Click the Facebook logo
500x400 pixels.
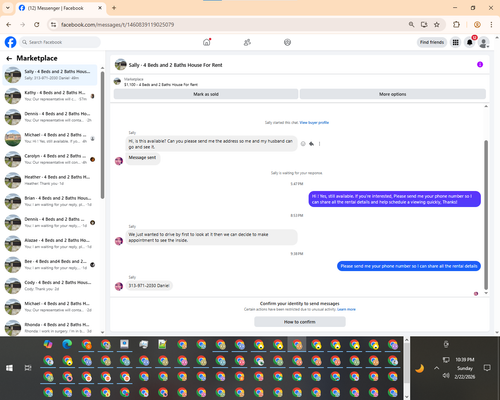10,42
